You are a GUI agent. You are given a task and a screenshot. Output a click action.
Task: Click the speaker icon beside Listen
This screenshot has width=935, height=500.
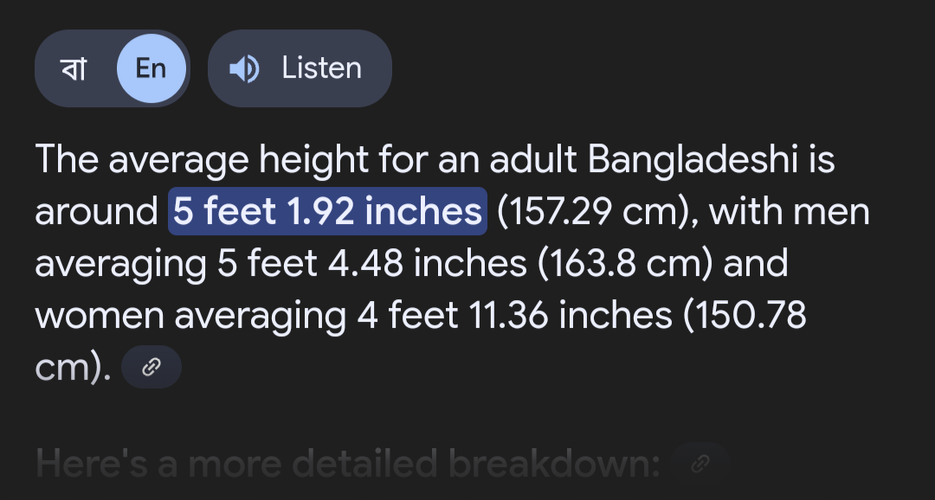click(x=244, y=69)
